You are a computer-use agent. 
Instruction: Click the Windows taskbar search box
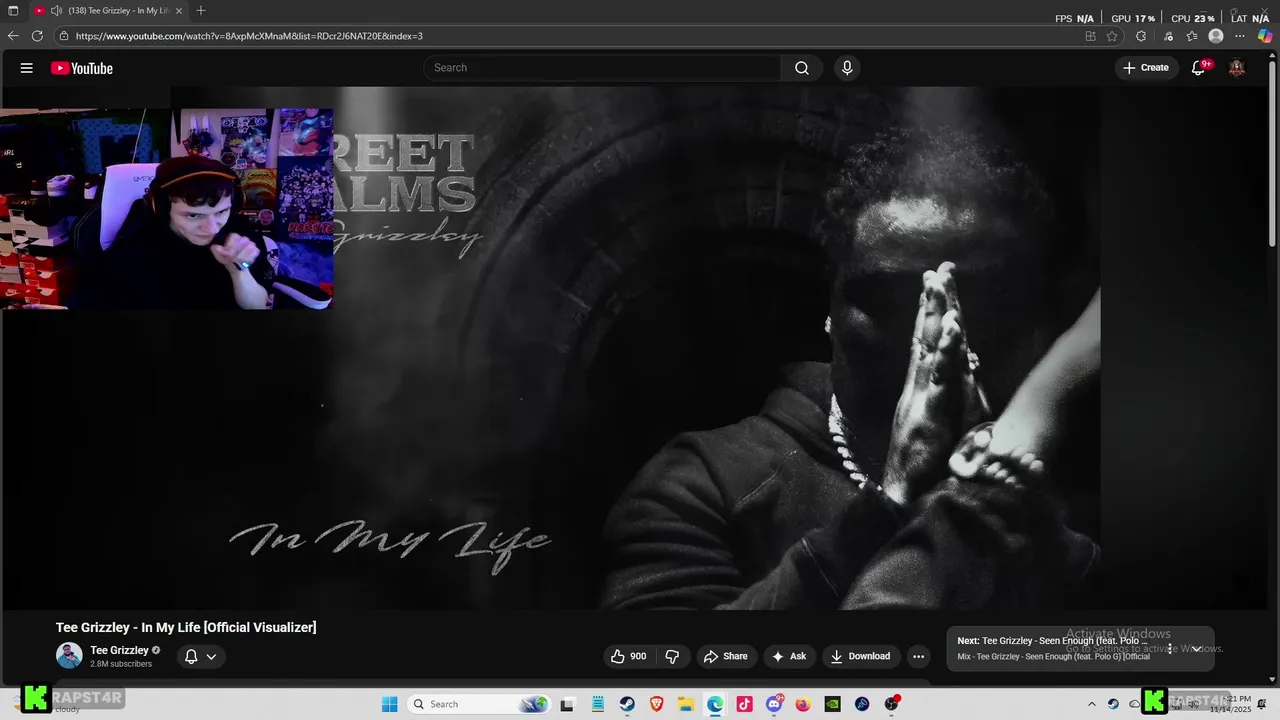pos(479,704)
